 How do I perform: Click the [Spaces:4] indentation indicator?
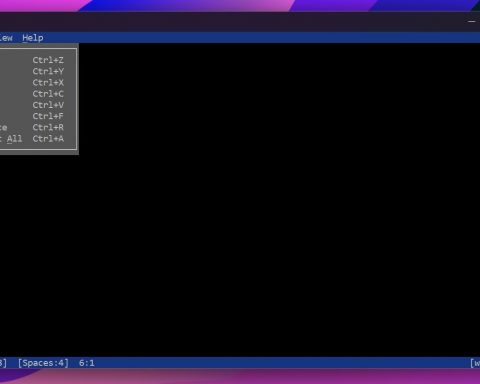(x=43, y=363)
